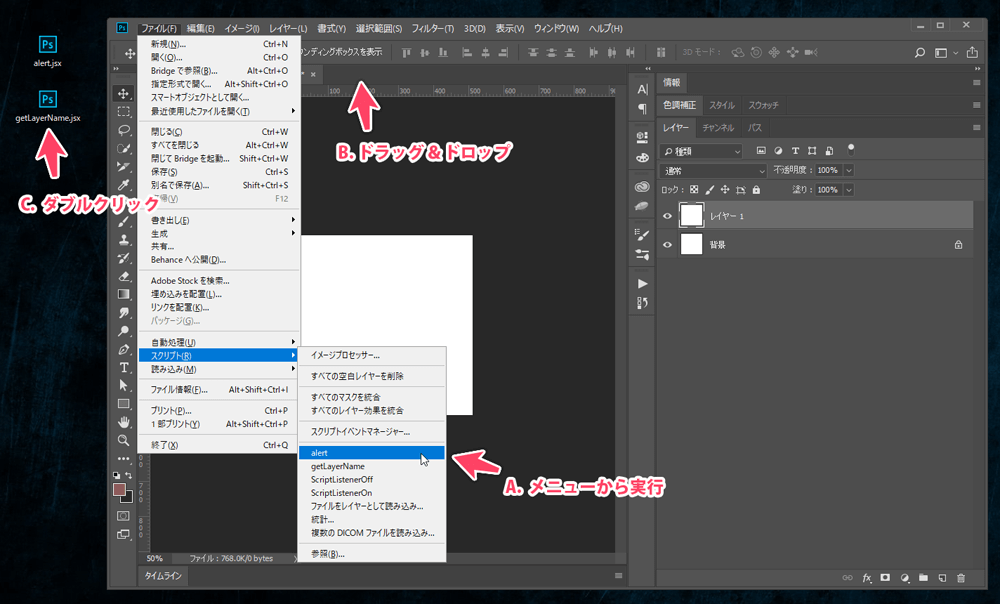
Task: Open the blend mode 通常 dropdown
Action: (x=713, y=171)
